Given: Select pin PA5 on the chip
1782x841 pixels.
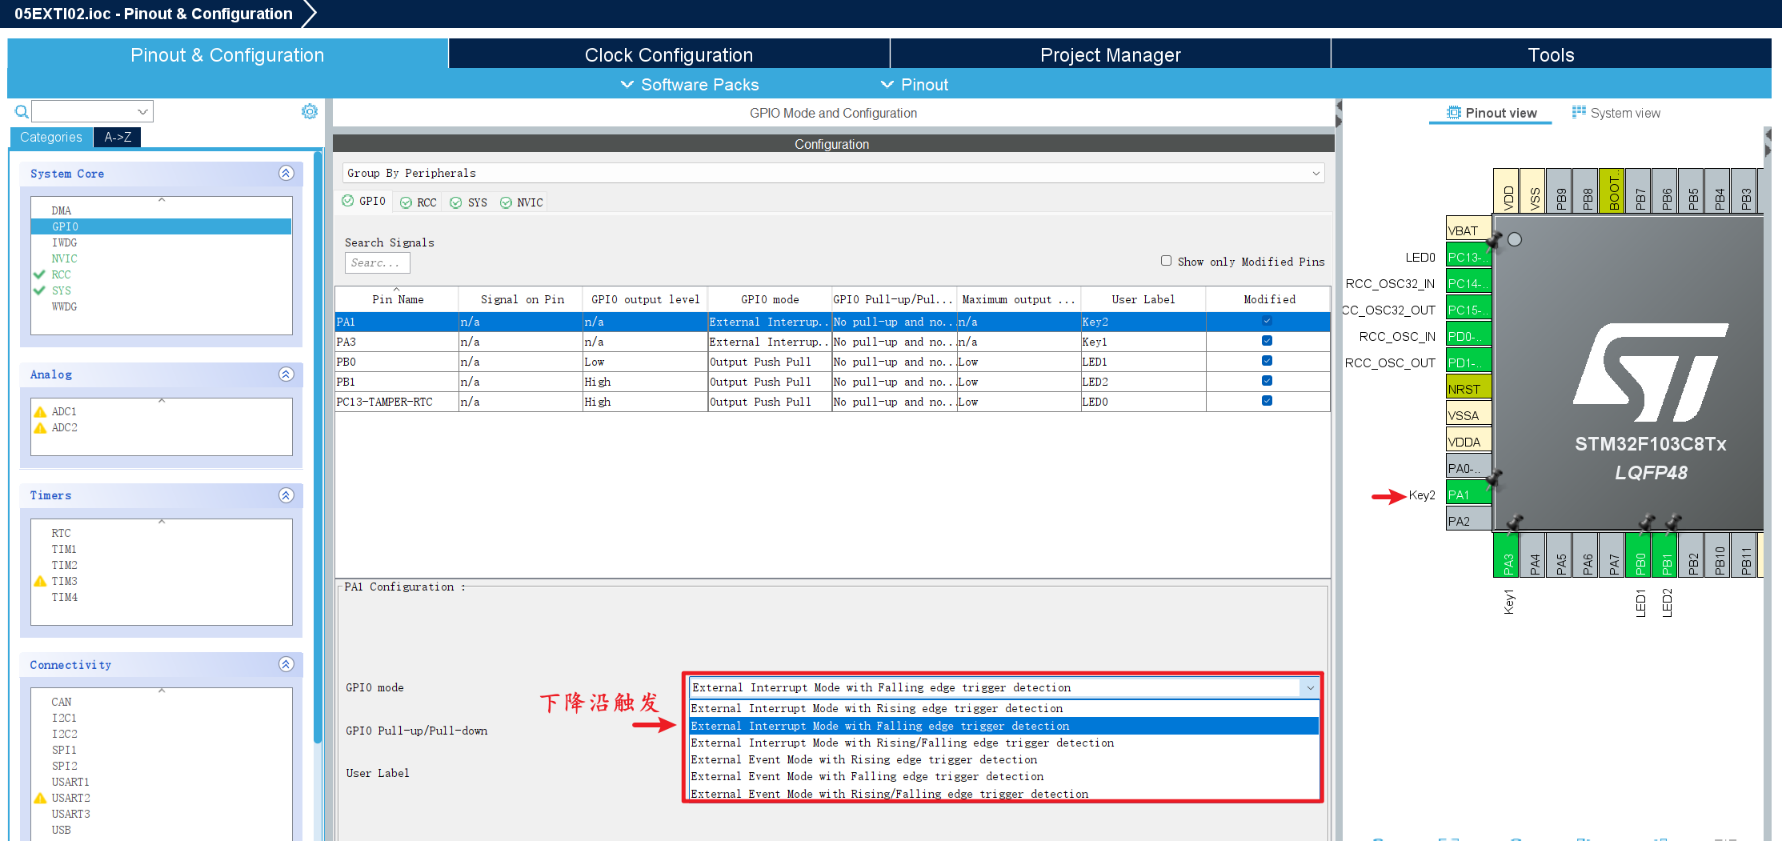Looking at the screenshot, I should pyautogui.click(x=1560, y=555).
